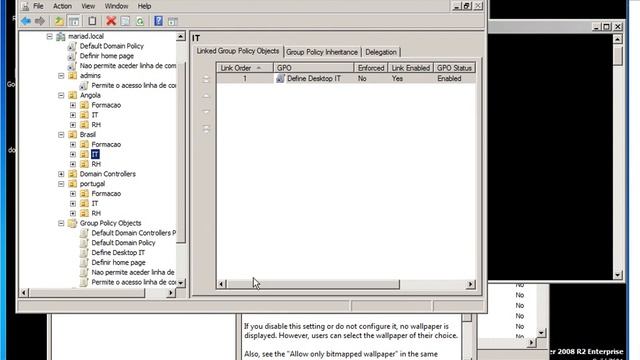Image resolution: width=640 pixels, height=360 pixels.
Task: Switch to the Delegation tab
Action: (381, 52)
